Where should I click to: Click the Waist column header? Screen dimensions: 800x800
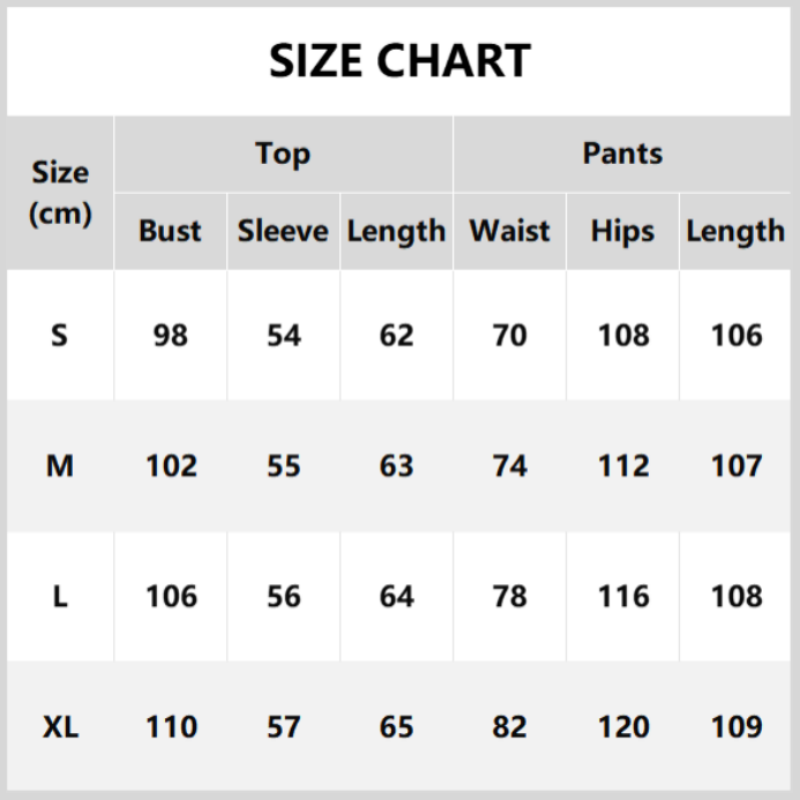point(509,231)
